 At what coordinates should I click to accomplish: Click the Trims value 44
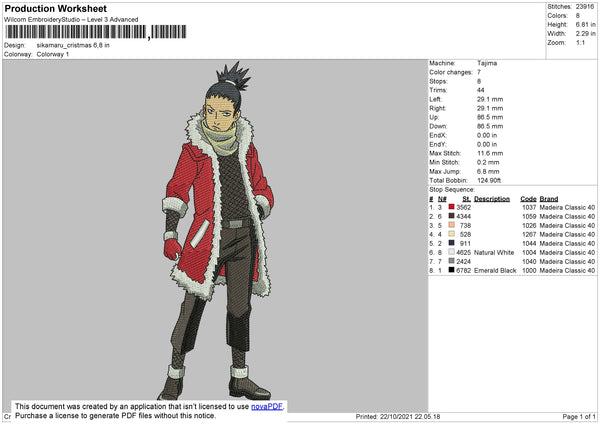pyautogui.click(x=481, y=90)
